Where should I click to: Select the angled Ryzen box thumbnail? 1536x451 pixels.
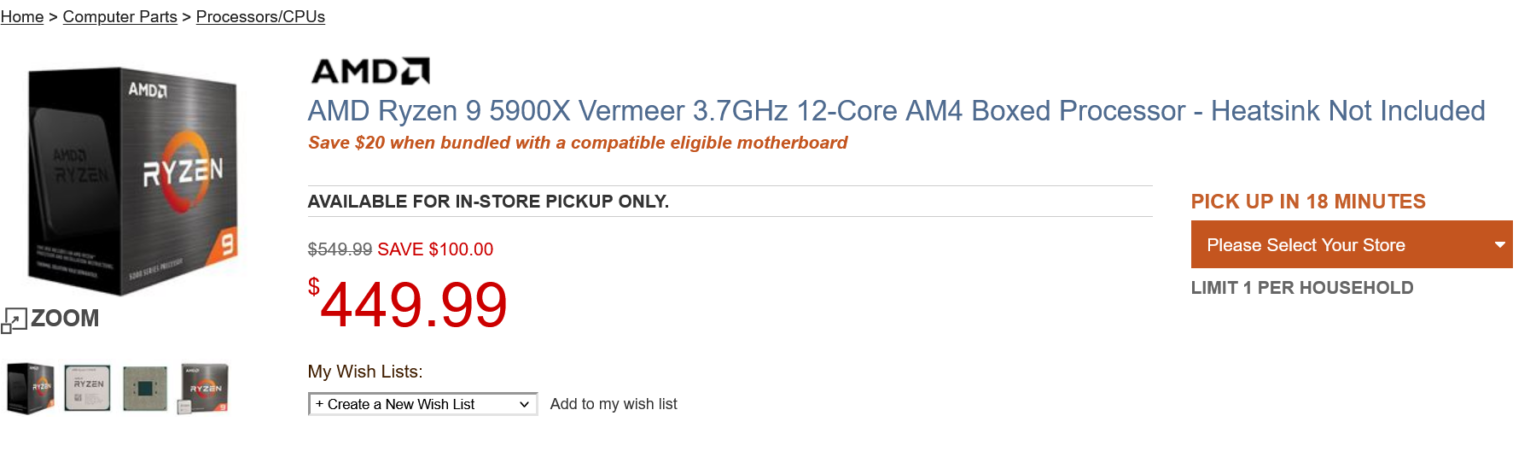(30, 388)
